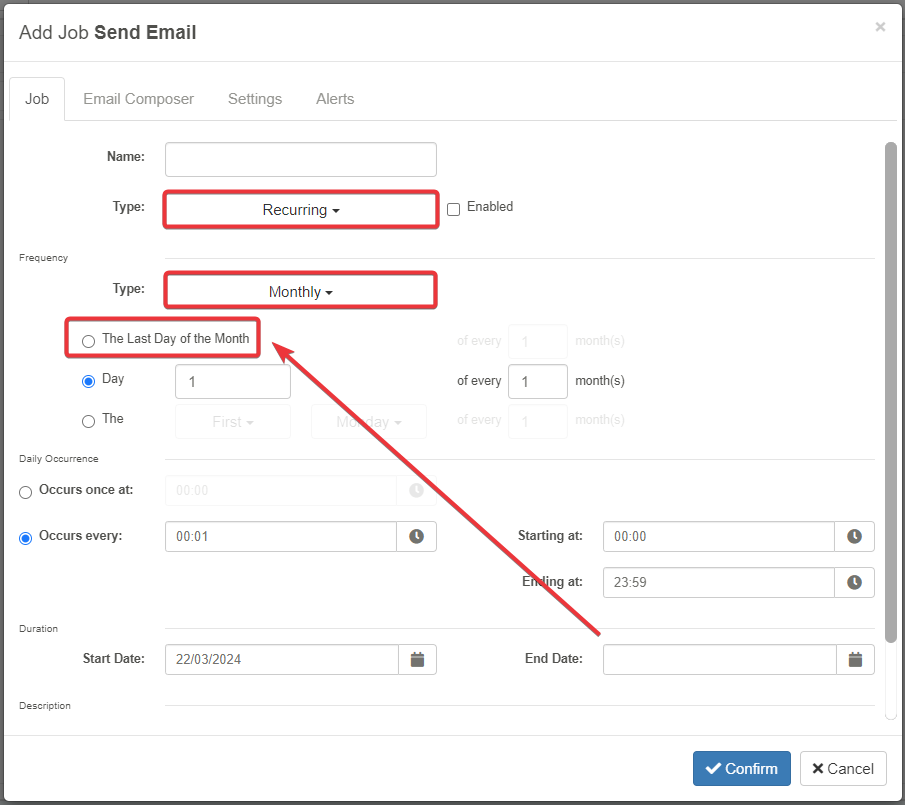
Task: Switch to the Email Composer tab
Action: point(138,99)
